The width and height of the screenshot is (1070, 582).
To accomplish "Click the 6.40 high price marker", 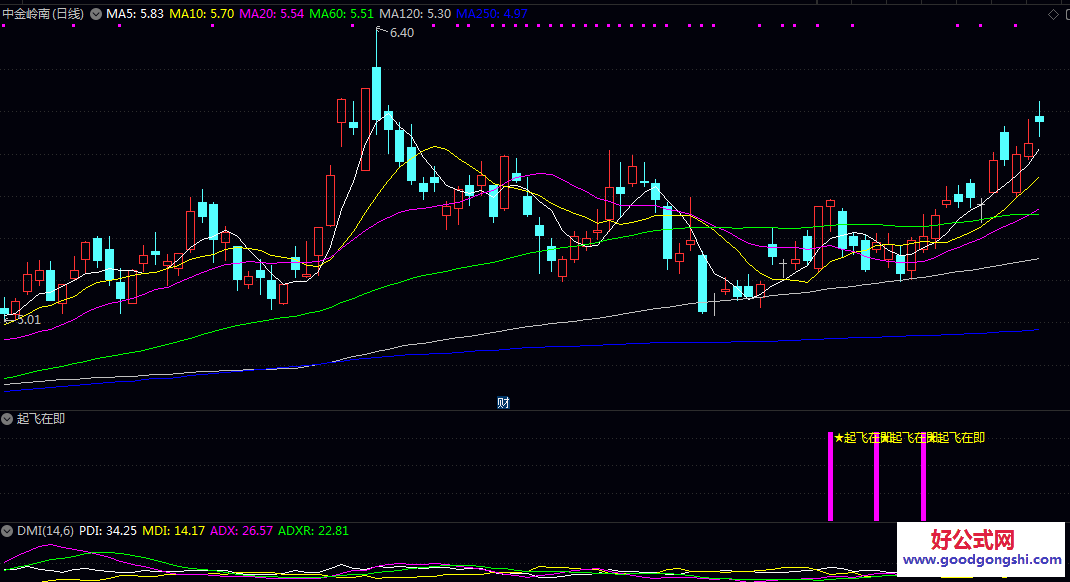I will tap(401, 33).
